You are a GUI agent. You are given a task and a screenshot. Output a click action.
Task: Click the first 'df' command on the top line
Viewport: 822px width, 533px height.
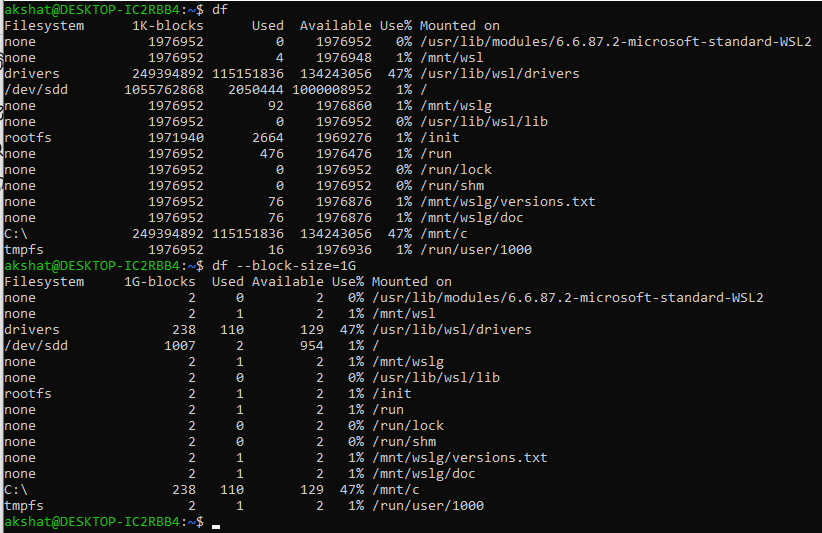[220, 9]
